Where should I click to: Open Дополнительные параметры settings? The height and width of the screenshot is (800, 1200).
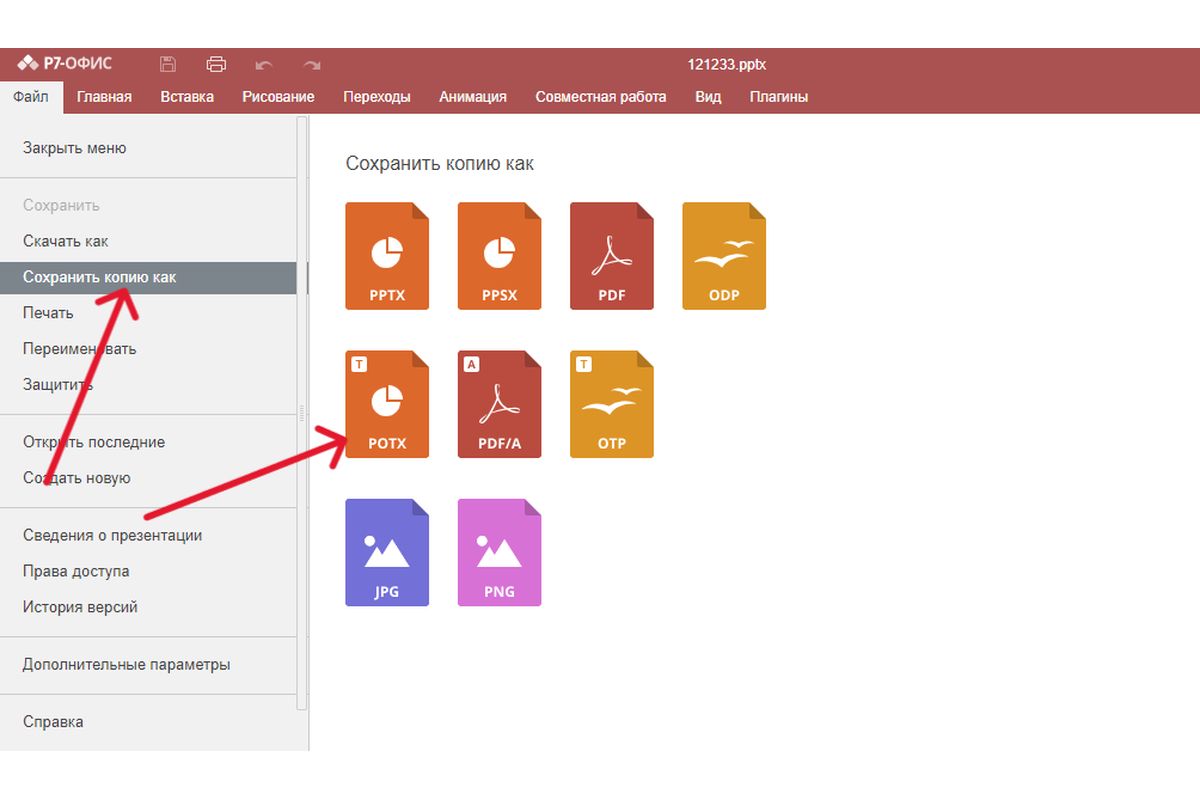tap(127, 664)
